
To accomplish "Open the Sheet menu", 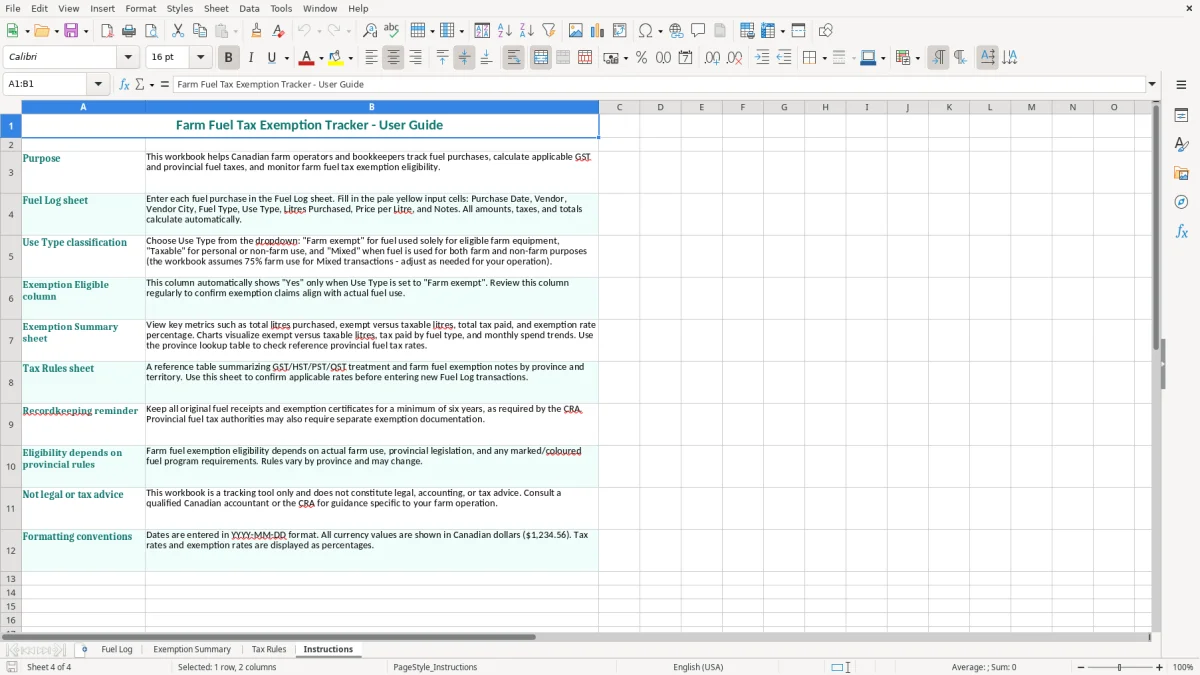I will click(x=216, y=8).
